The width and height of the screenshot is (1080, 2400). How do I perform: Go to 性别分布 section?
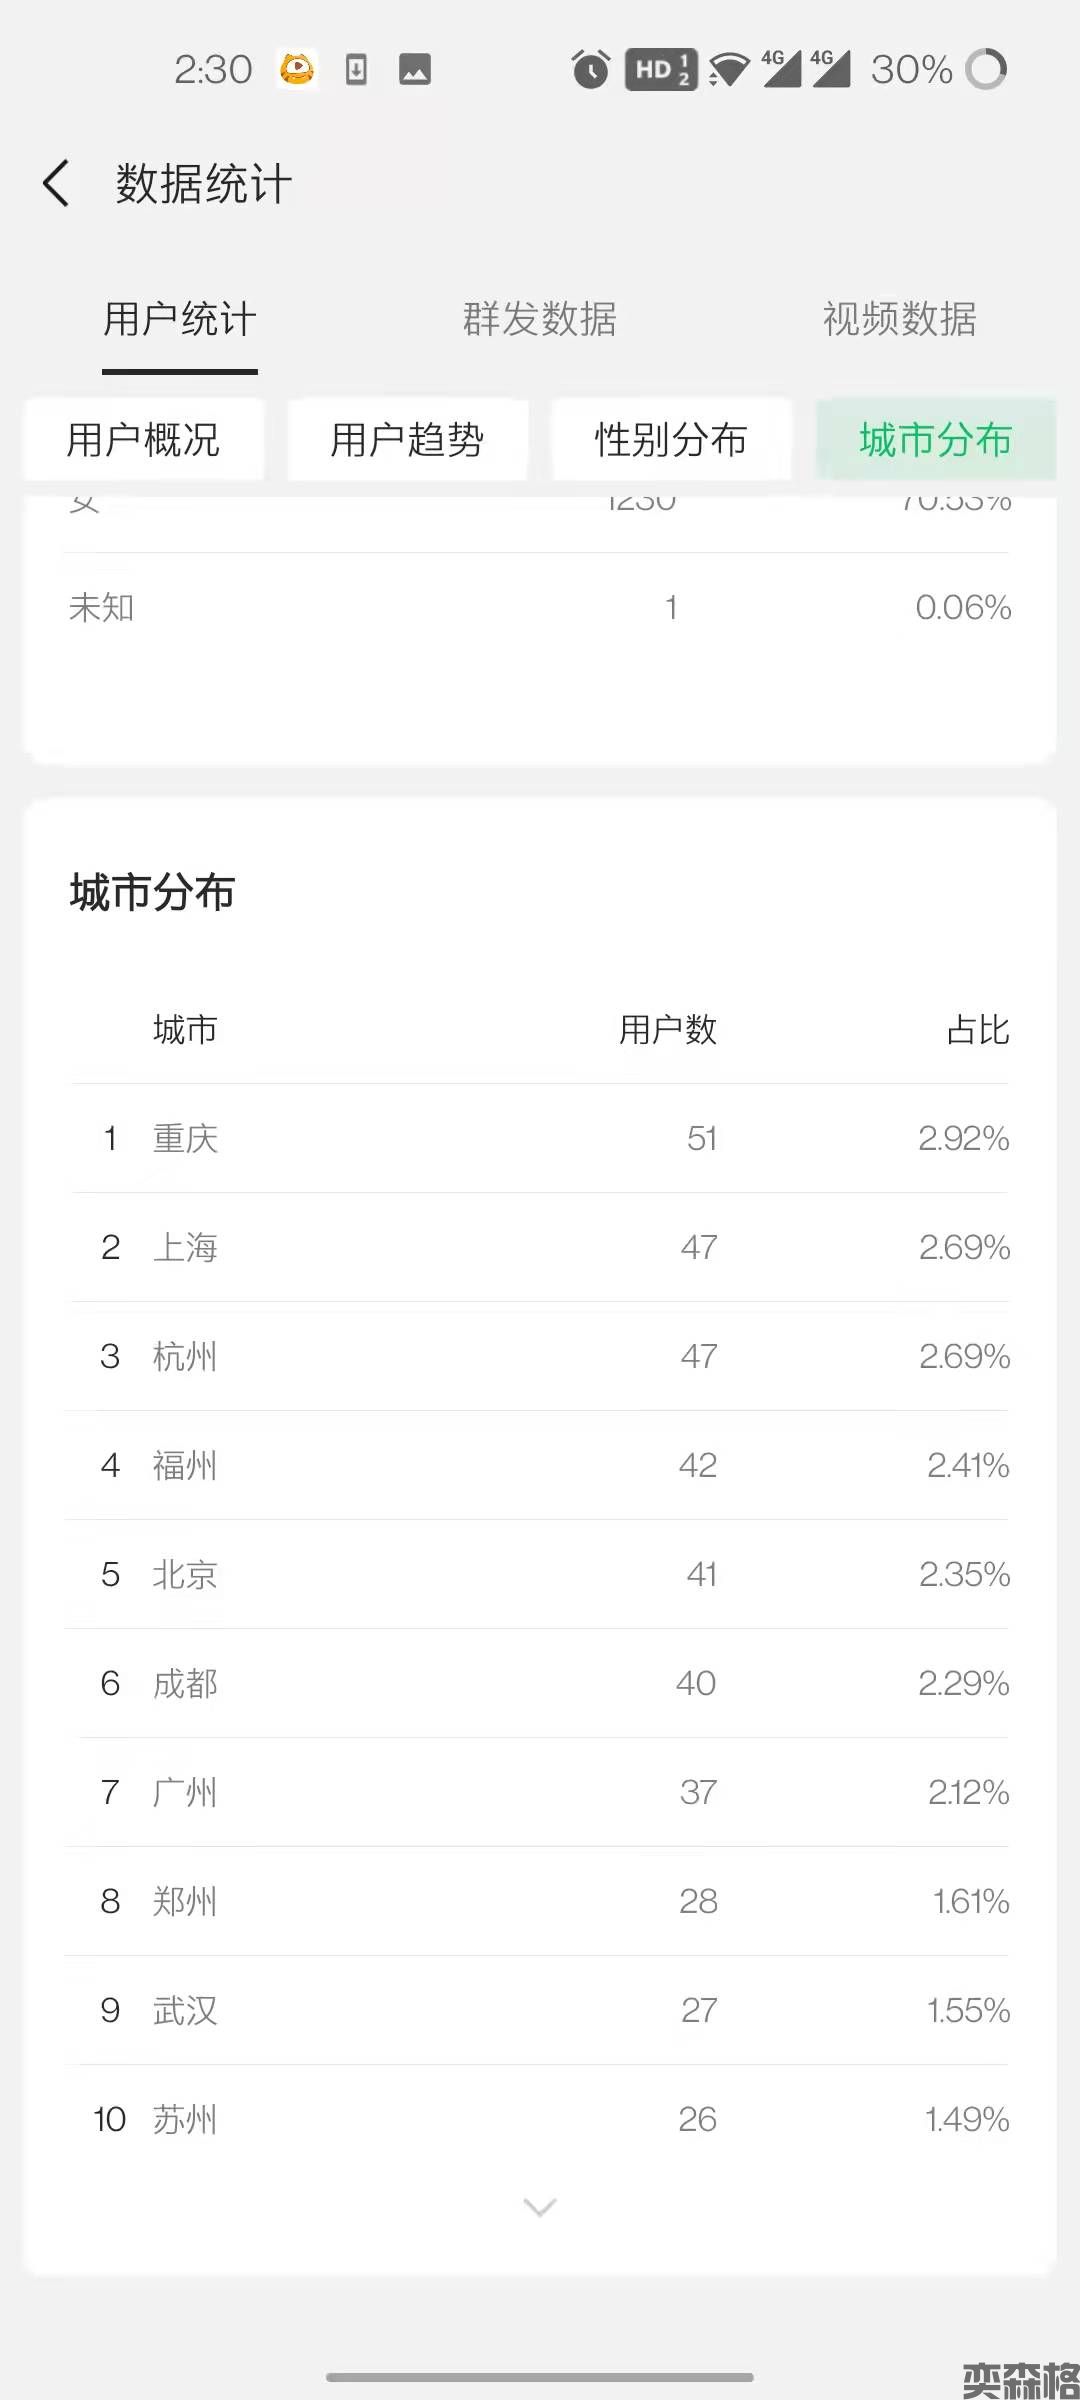point(671,440)
